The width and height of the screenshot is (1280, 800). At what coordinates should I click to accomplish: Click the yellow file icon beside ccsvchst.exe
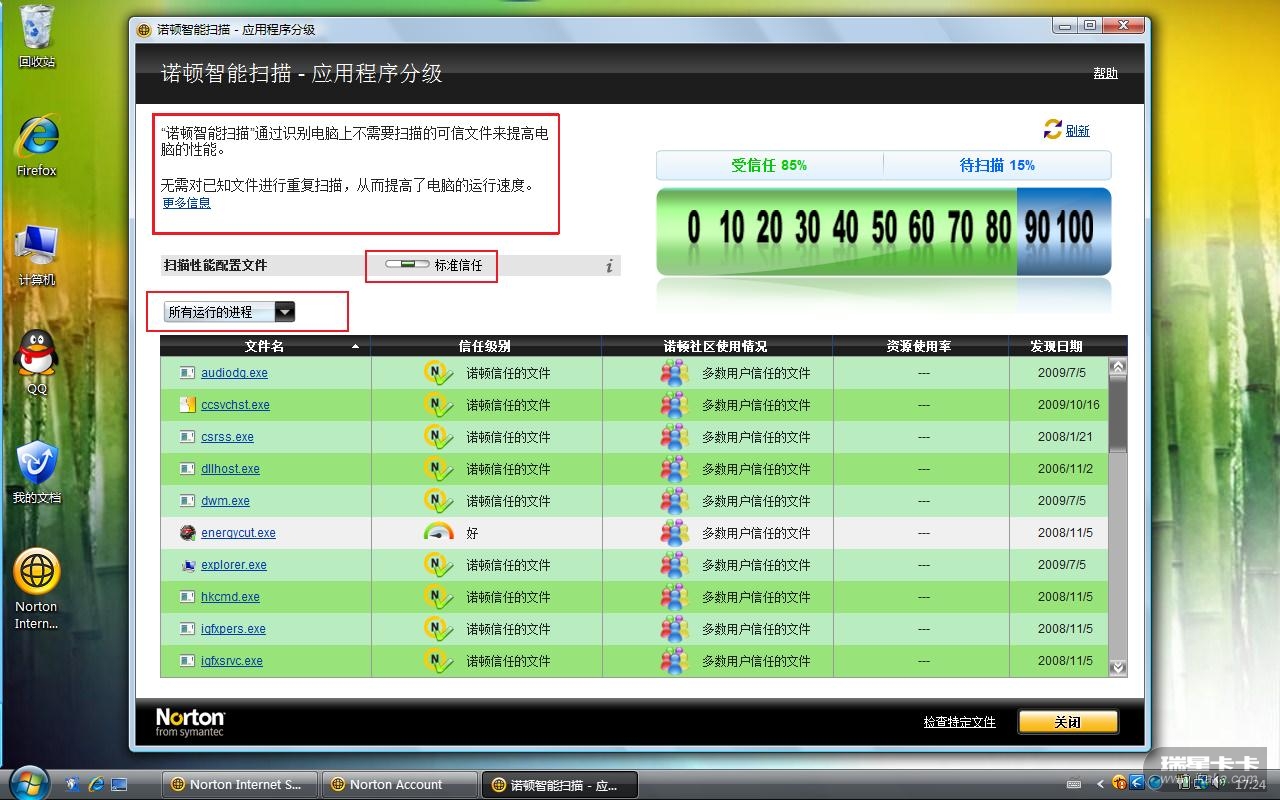pyautogui.click(x=187, y=405)
